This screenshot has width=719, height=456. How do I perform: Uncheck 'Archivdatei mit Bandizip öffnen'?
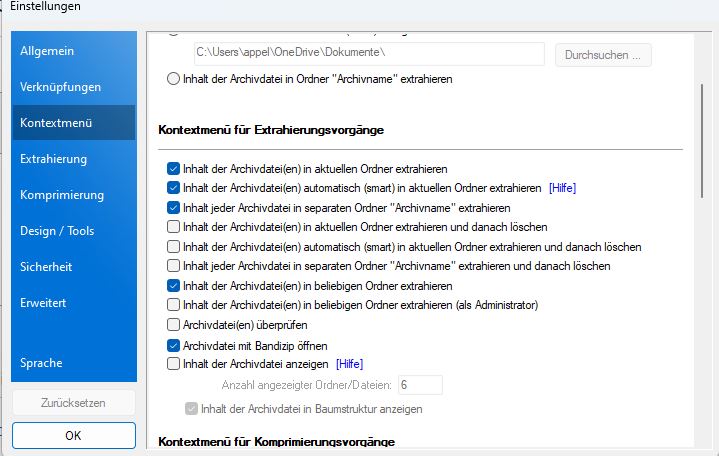pyautogui.click(x=173, y=345)
